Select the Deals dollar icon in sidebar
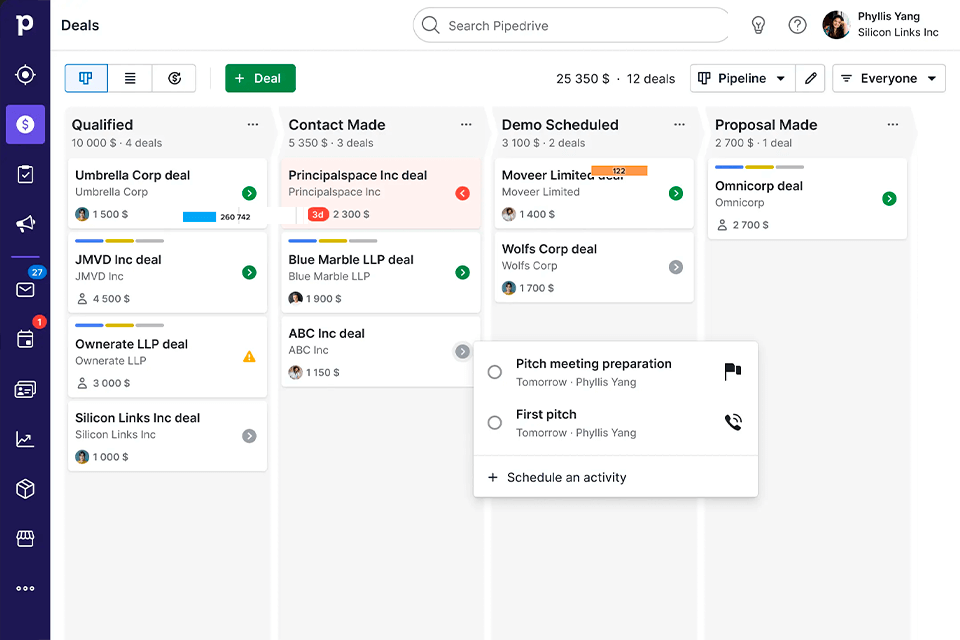Viewport: 960px width, 640px height. pyautogui.click(x=25, y=124)
